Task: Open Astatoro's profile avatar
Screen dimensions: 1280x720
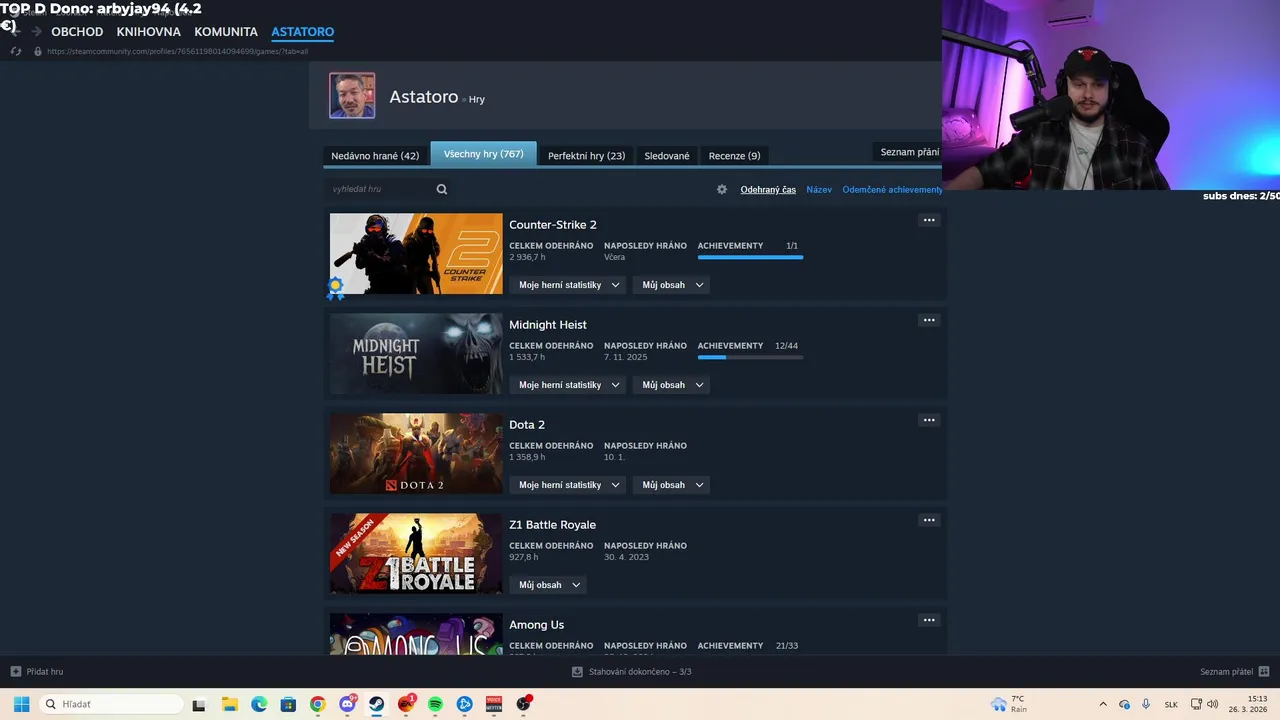Action: pyautogui.click(x=352, y=96)
